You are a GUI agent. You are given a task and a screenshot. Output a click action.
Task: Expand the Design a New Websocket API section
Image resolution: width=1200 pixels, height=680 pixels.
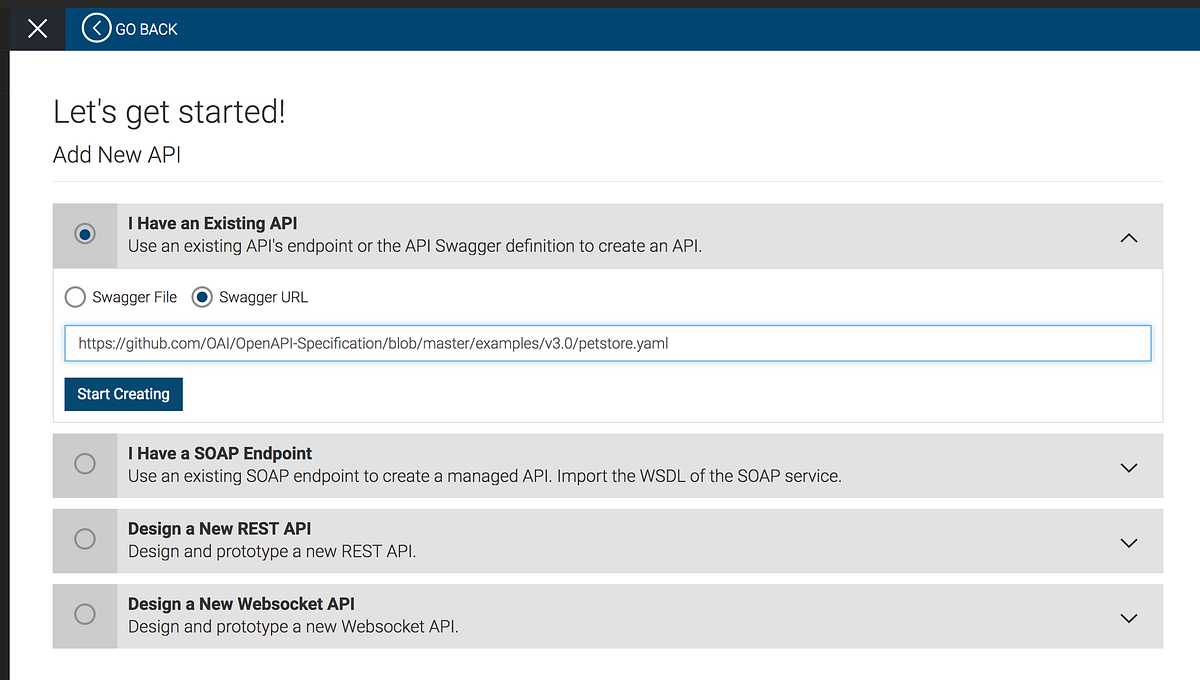(x=1128, y=617)
